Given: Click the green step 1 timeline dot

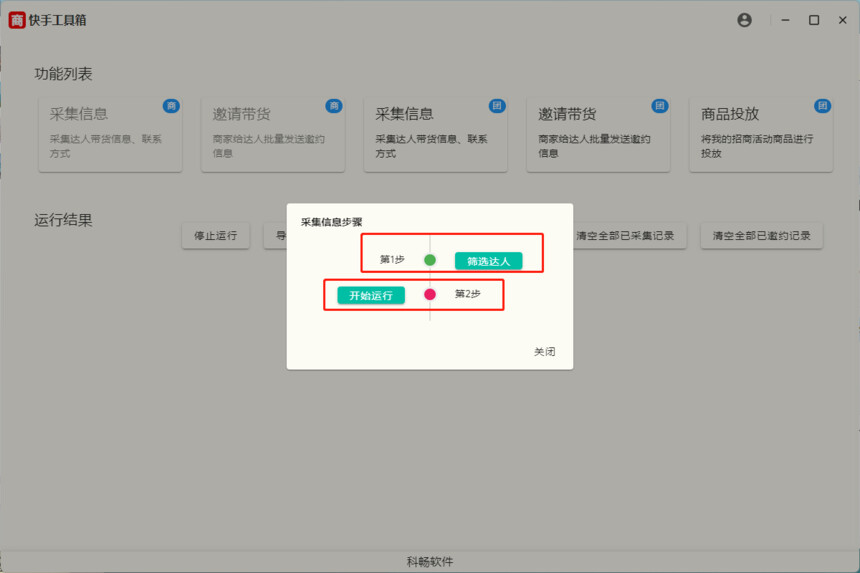Looking at the screenshot, I should (x=430, y=260).
